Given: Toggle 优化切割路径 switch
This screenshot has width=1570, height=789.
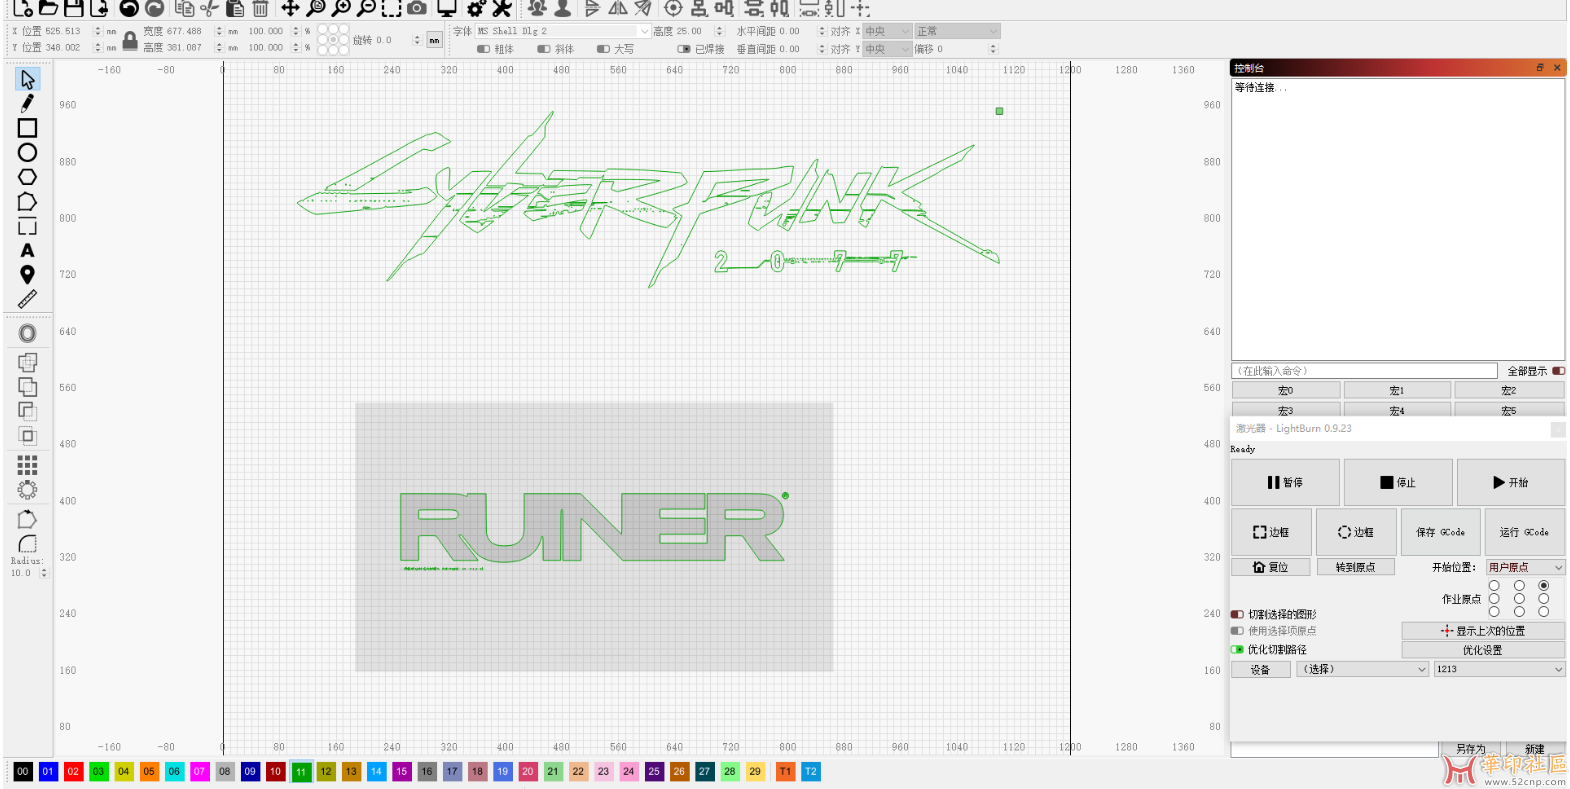Looking at the screenshot, I should click(1237, 649).
